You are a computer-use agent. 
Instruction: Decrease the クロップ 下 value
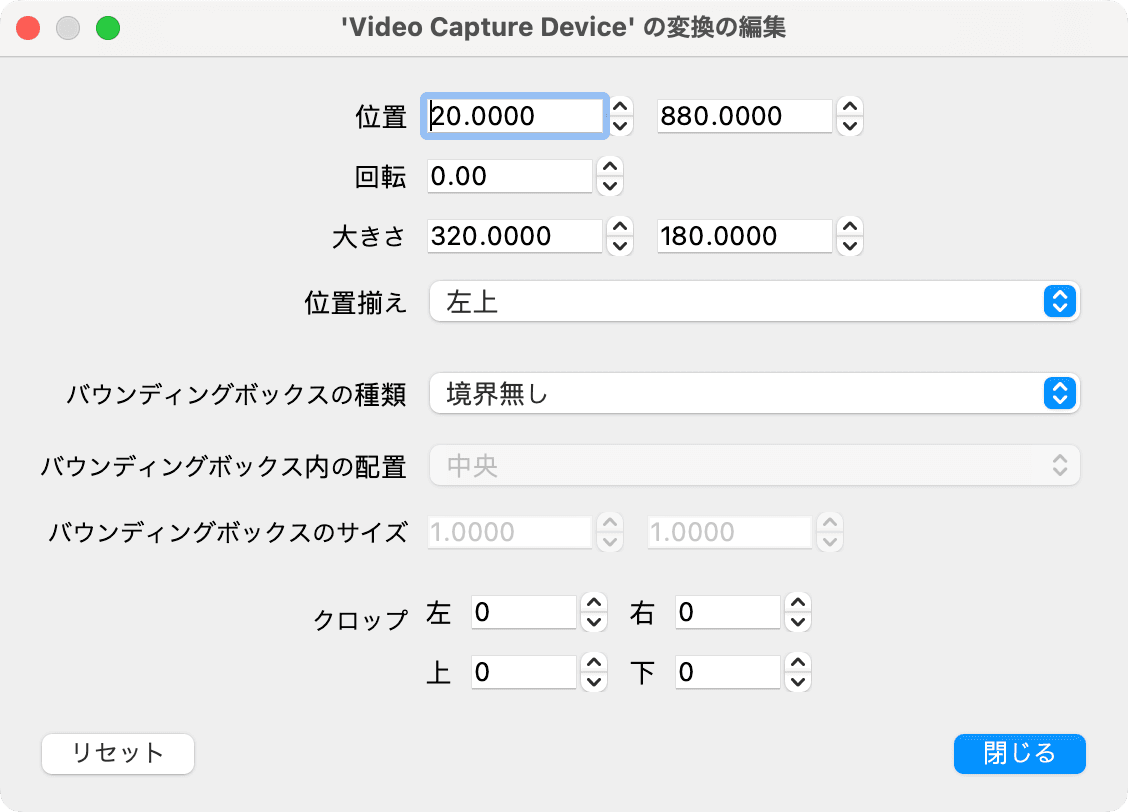pyautogui.click(x=798, y=682)
